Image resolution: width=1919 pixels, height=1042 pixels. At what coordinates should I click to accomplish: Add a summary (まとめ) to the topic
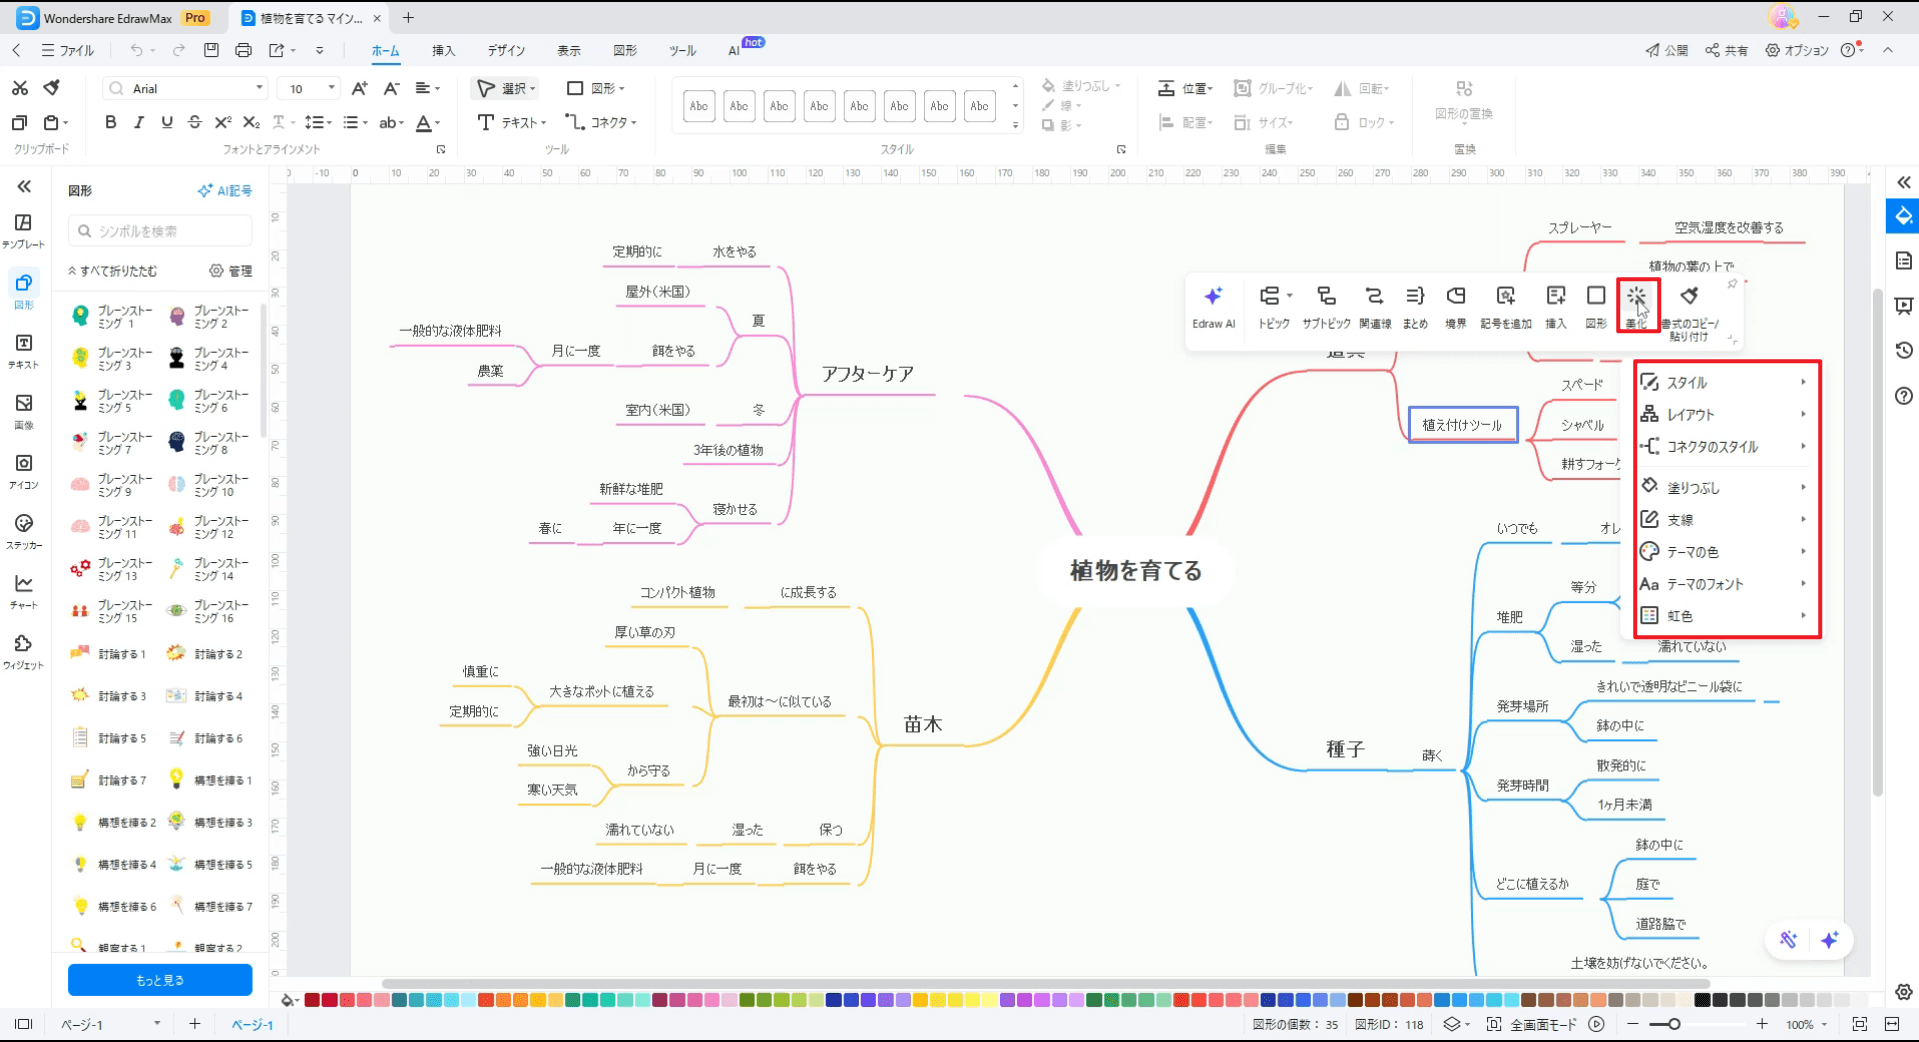[1415, 307]
